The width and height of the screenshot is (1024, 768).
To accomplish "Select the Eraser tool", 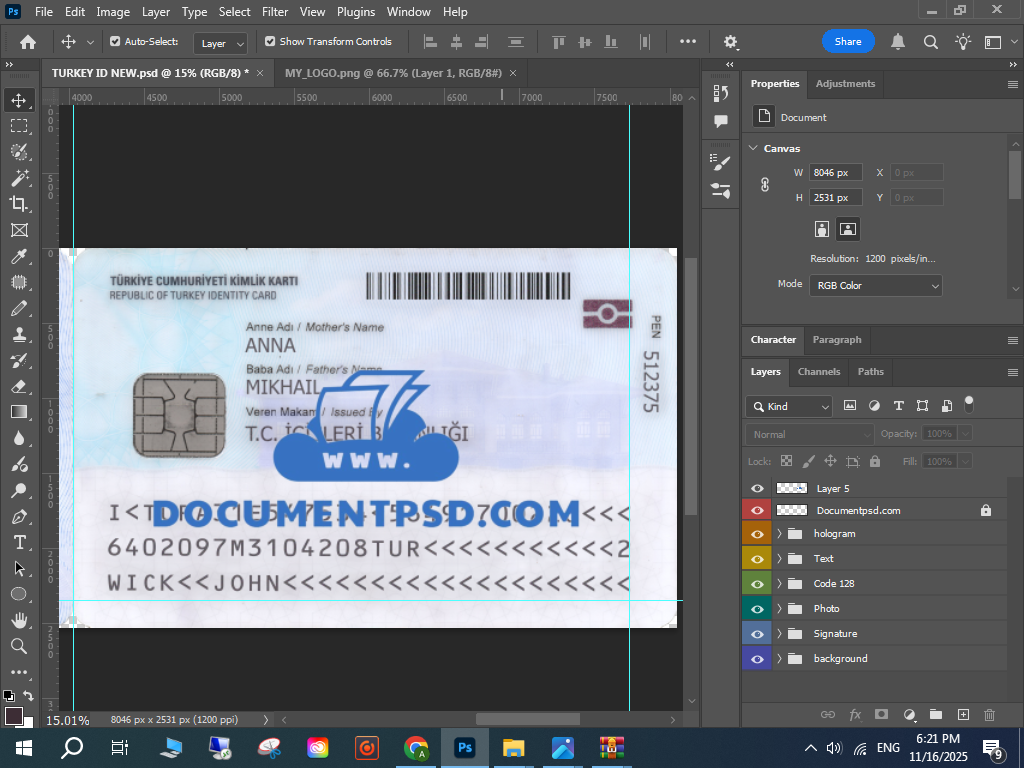I will [x=19, y=386].
